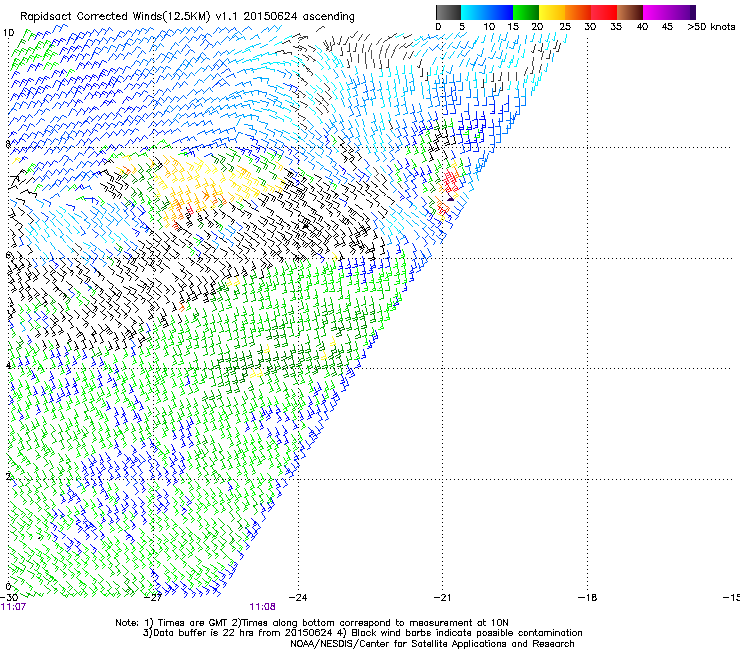Viewport: 740px width, 650px height.
Task: Click the longitude axis label '-21'
Action: tap(442, 598)
